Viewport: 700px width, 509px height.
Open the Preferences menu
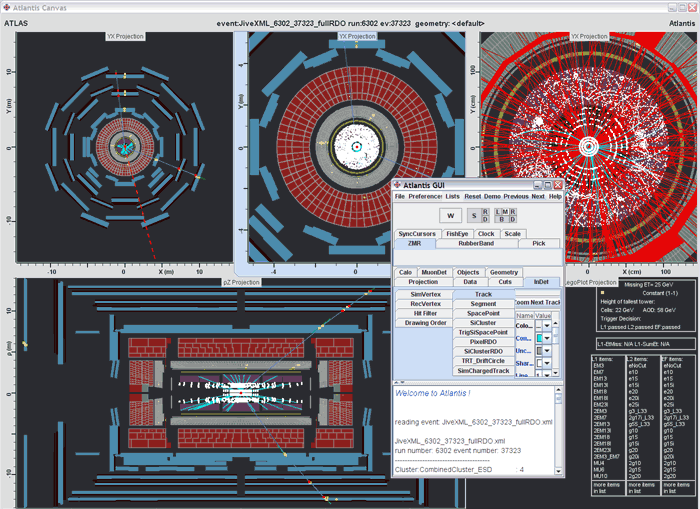tap(425, 196)
